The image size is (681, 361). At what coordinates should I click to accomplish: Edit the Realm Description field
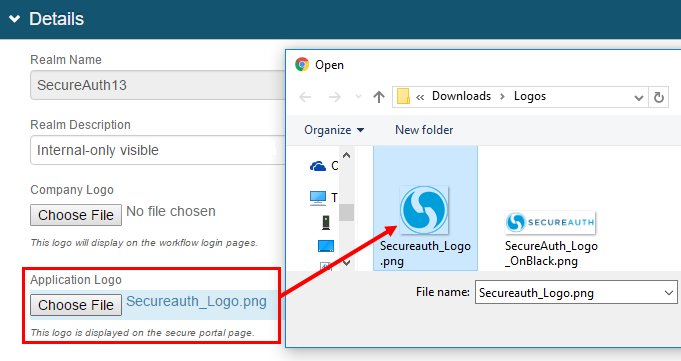157,150
